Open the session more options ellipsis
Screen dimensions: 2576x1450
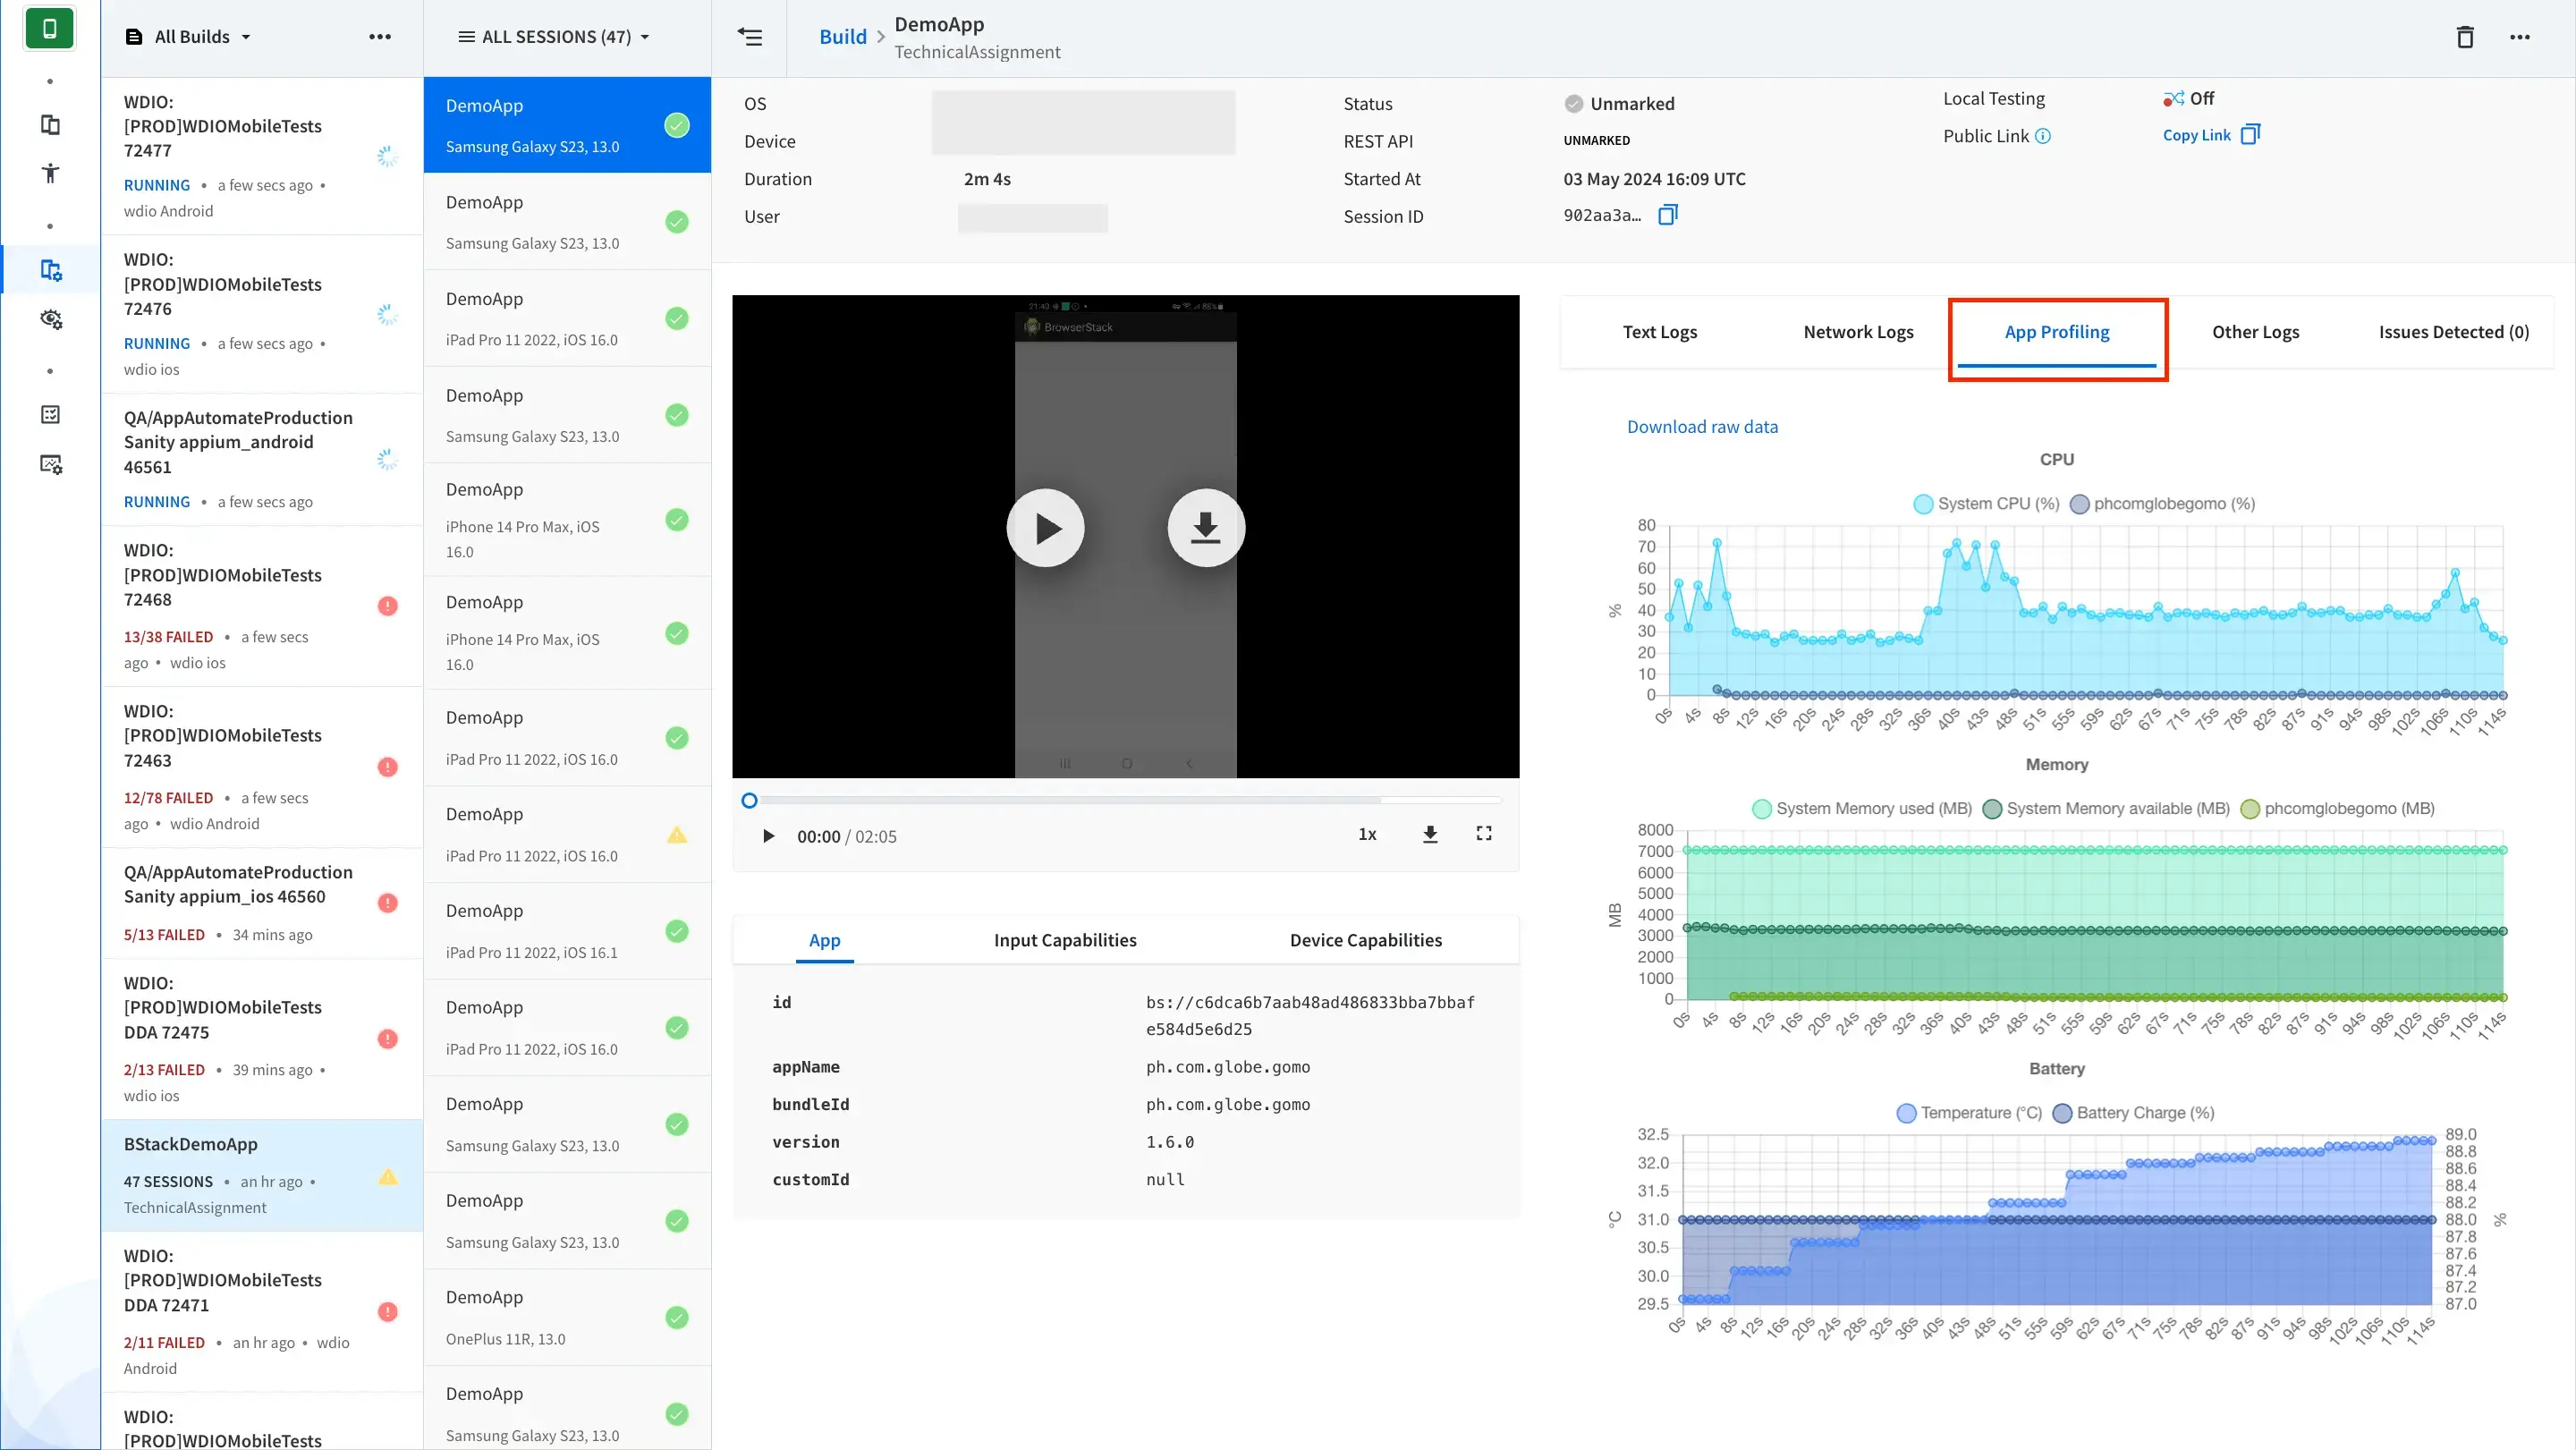[2519, 37]
